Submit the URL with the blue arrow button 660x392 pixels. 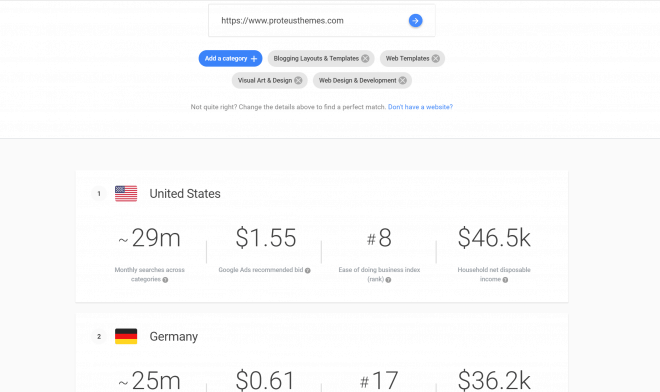click(x=415, y=21)
